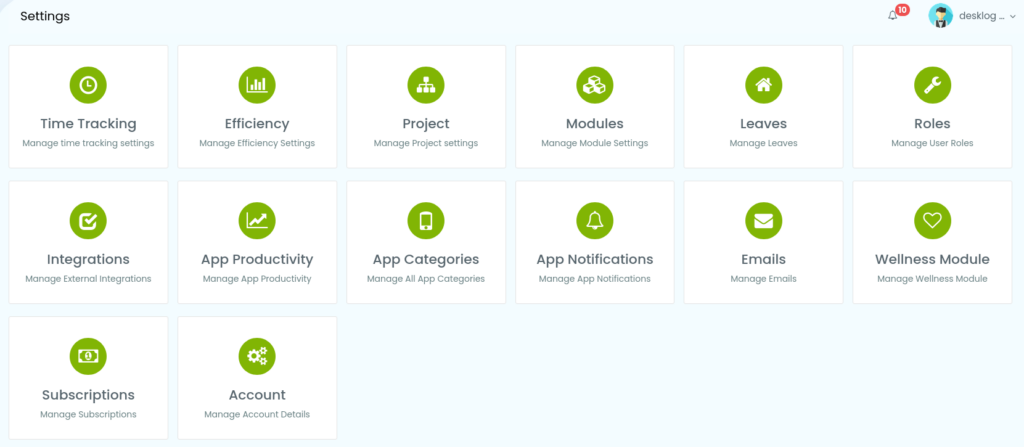Viewport: 1024px width, 447px height.
Task: Click the desklog username label
Action: [982, 16]
